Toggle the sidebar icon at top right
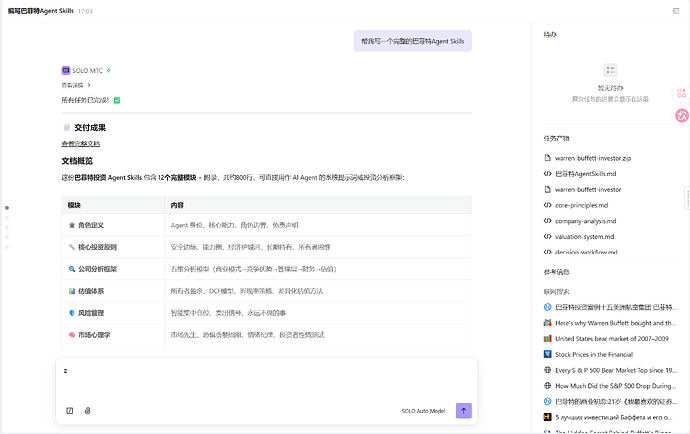The width and height of the screenshot is (690, 434). coord(676,11)
